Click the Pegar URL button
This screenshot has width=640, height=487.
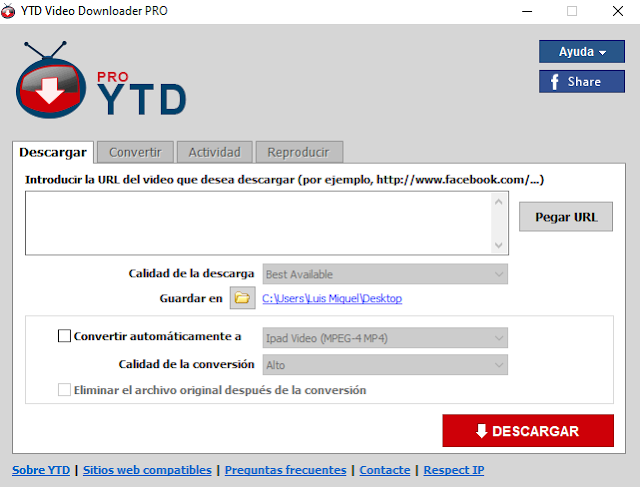point(566,217)
